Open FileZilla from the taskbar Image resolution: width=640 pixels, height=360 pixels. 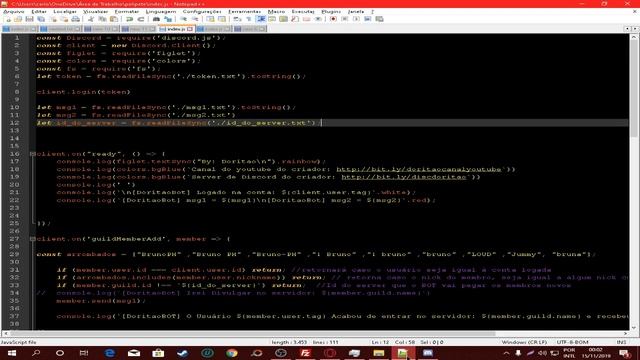tap(305, 353)
